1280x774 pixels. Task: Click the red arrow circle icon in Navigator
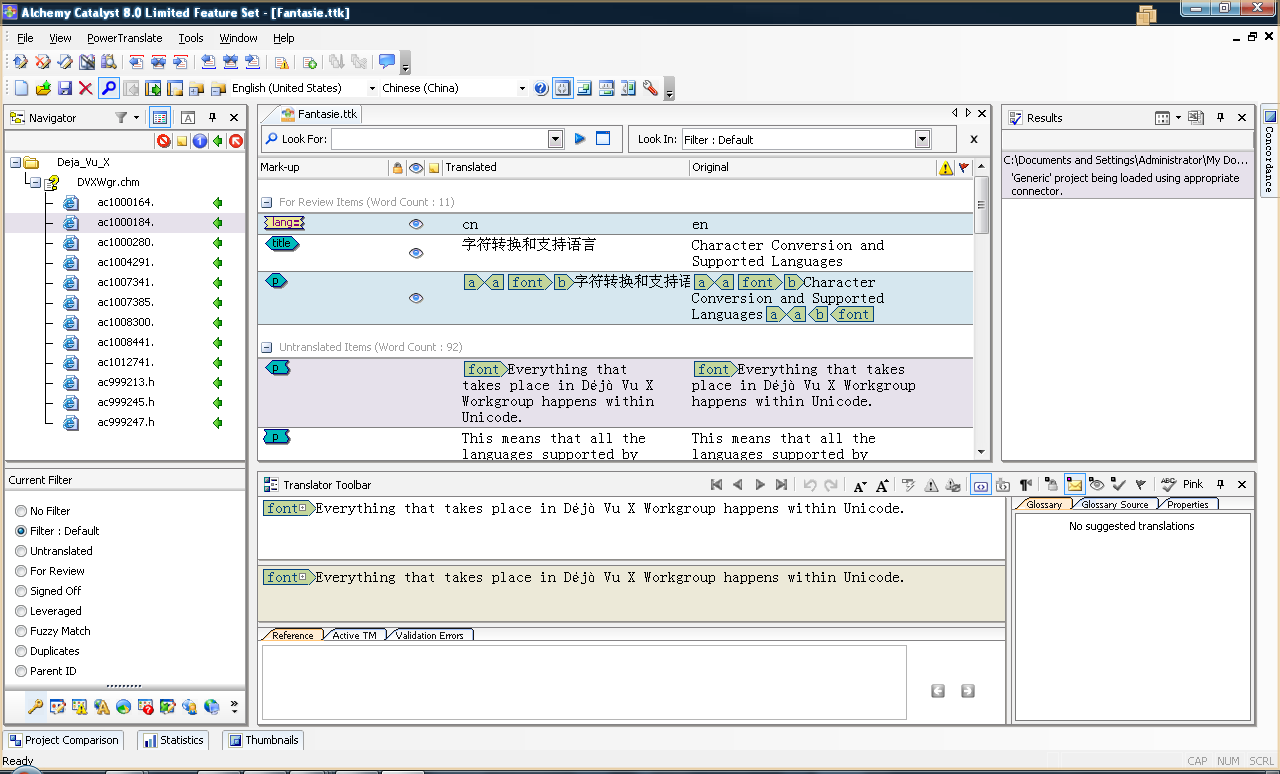point(236,141)
